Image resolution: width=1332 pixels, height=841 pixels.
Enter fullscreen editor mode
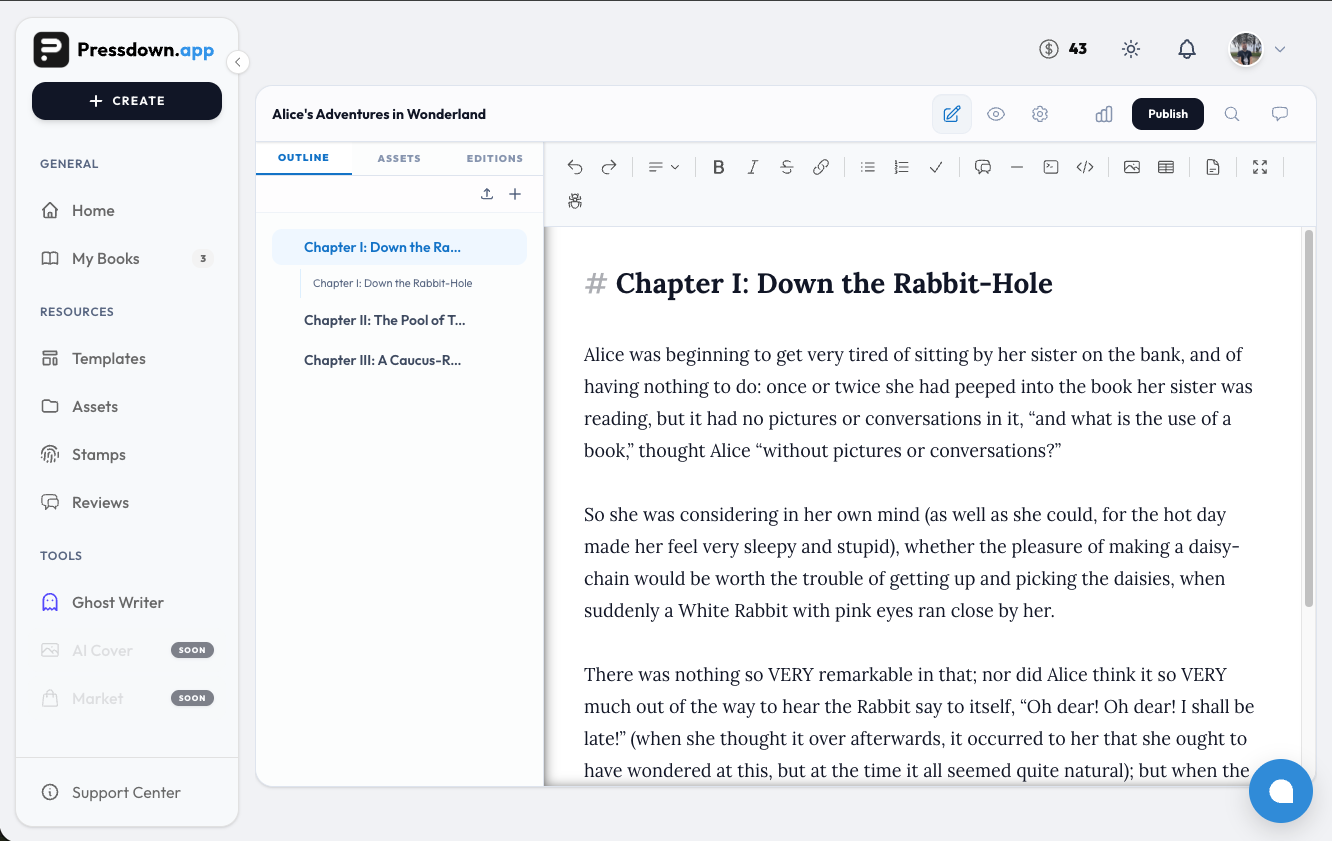[x=1260, y=167]
